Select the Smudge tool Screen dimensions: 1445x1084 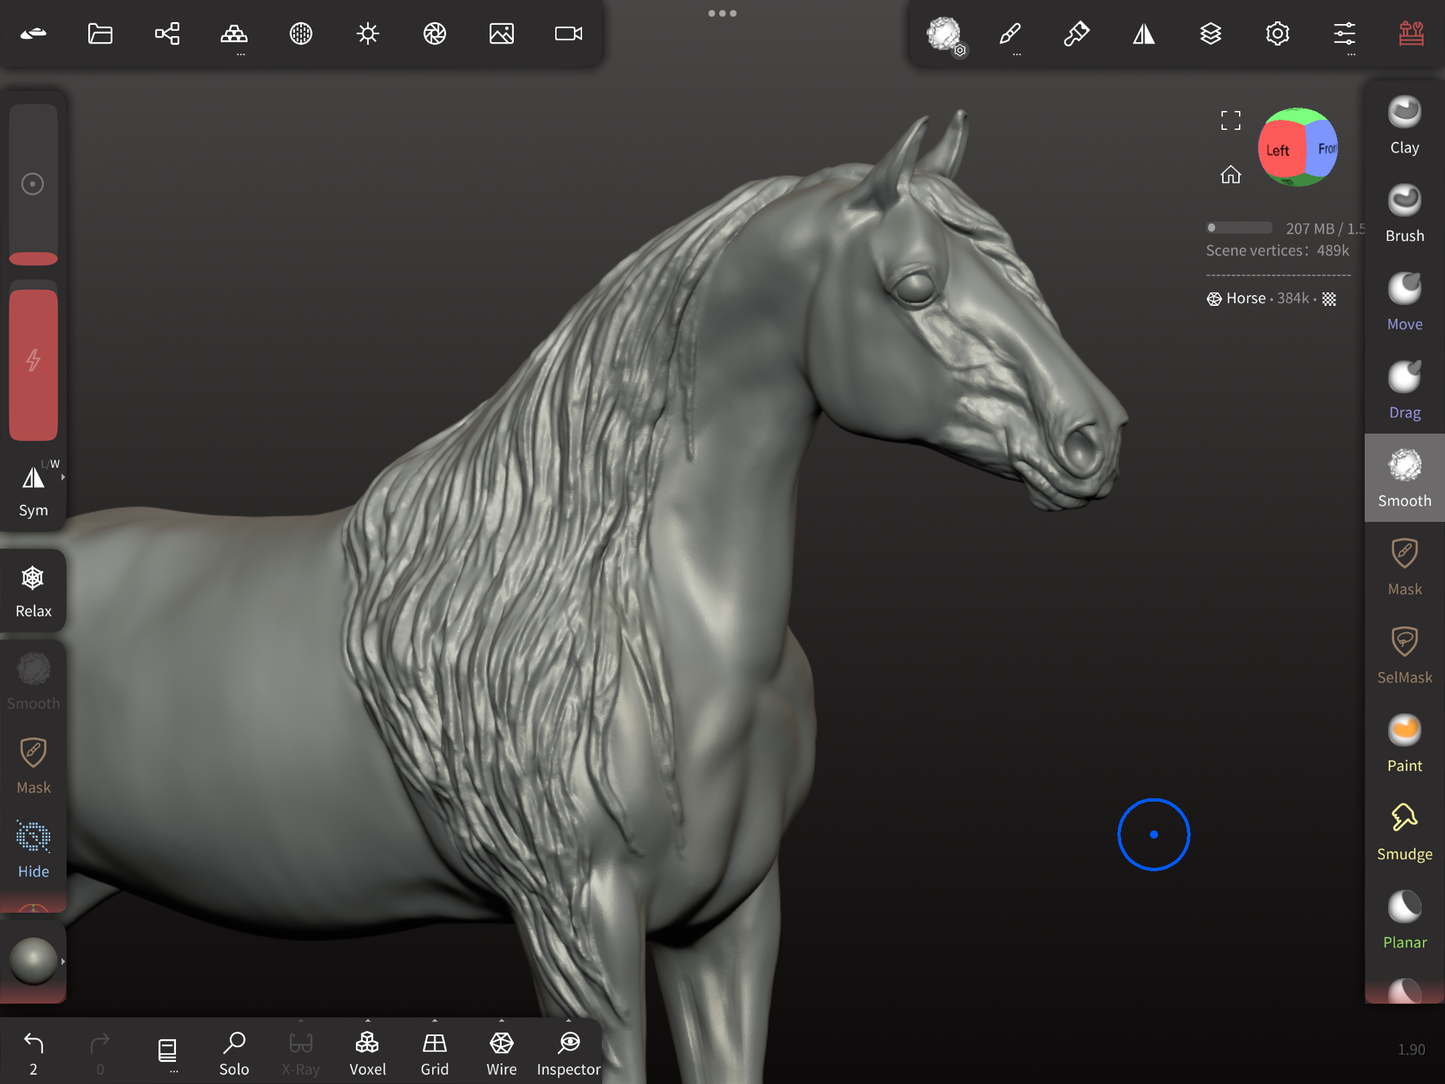pyautogui.click(x=1404, y=832)
